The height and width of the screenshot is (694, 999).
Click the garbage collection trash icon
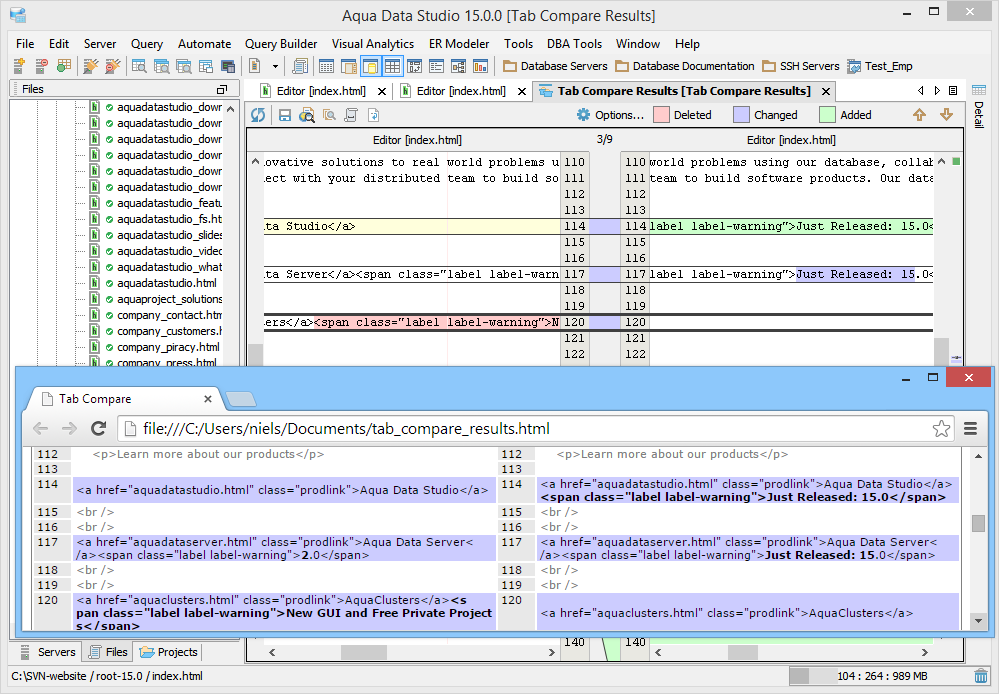pyautogui.click(x=982, y=676)
